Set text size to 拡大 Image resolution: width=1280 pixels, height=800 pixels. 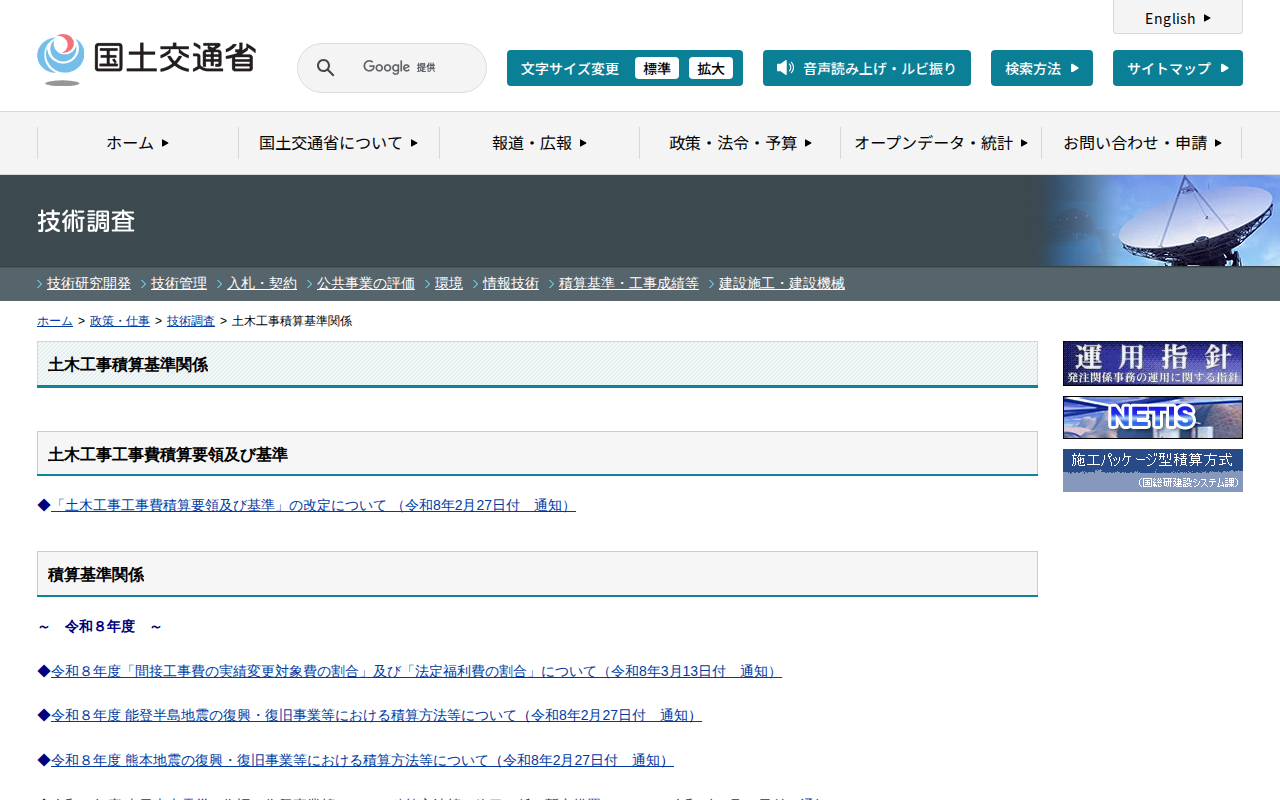tap(710, 68)
